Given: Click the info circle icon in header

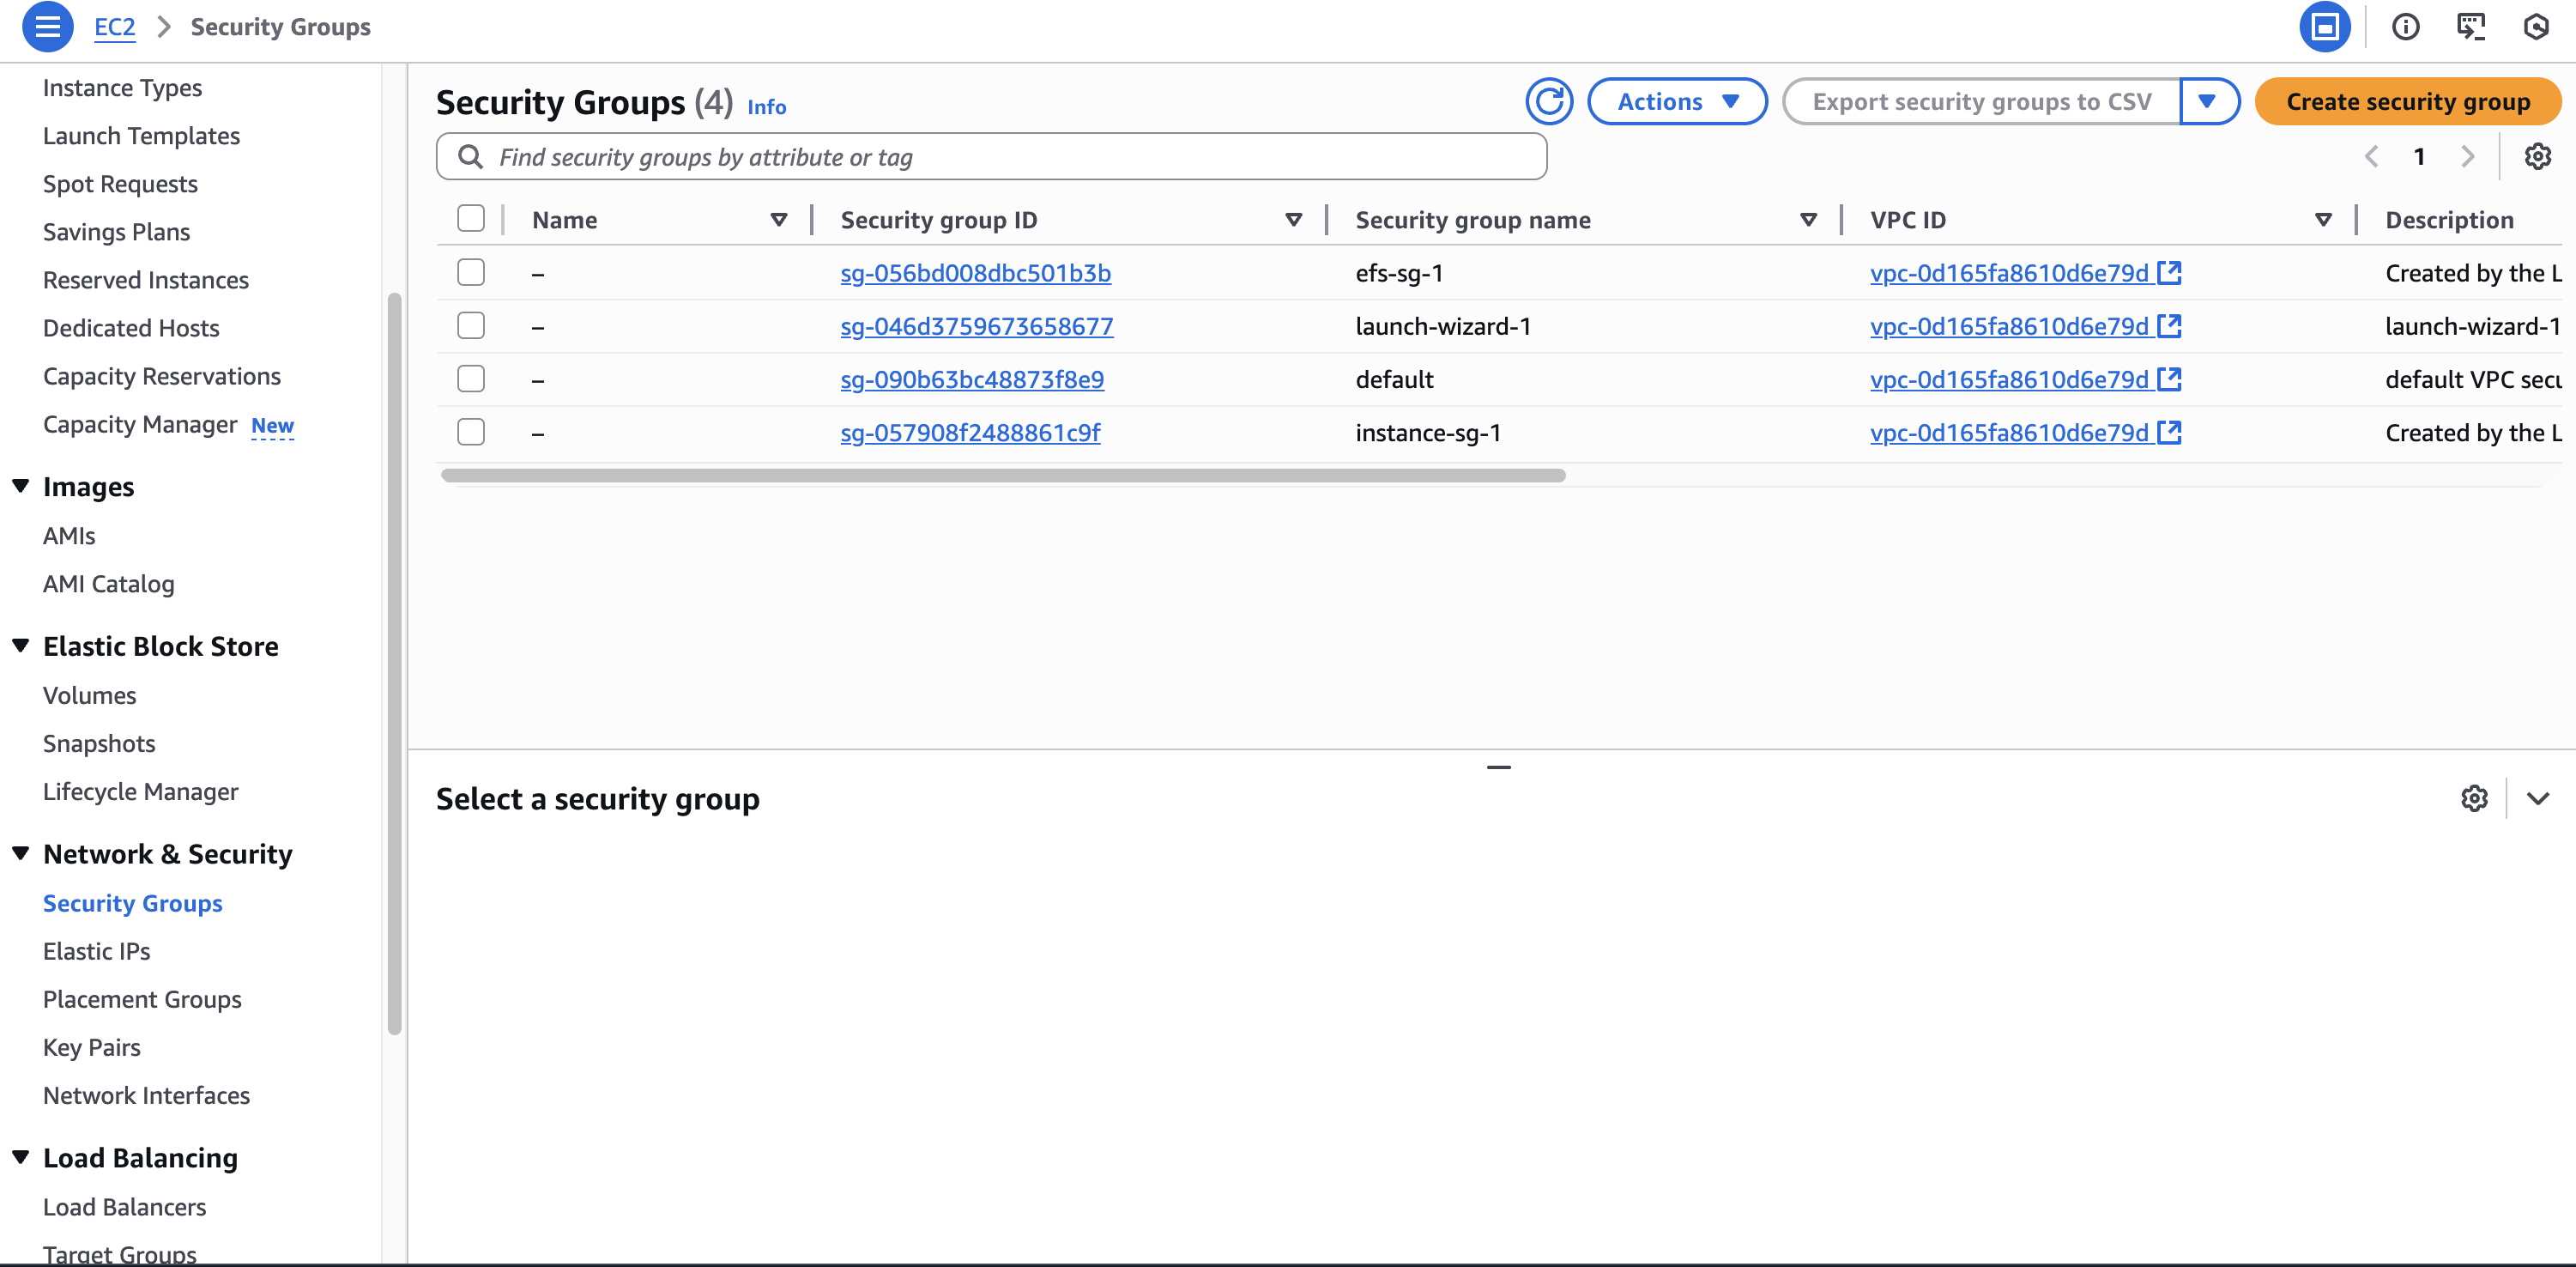Looking at the screenshot, I should (x=2405, y=27).
